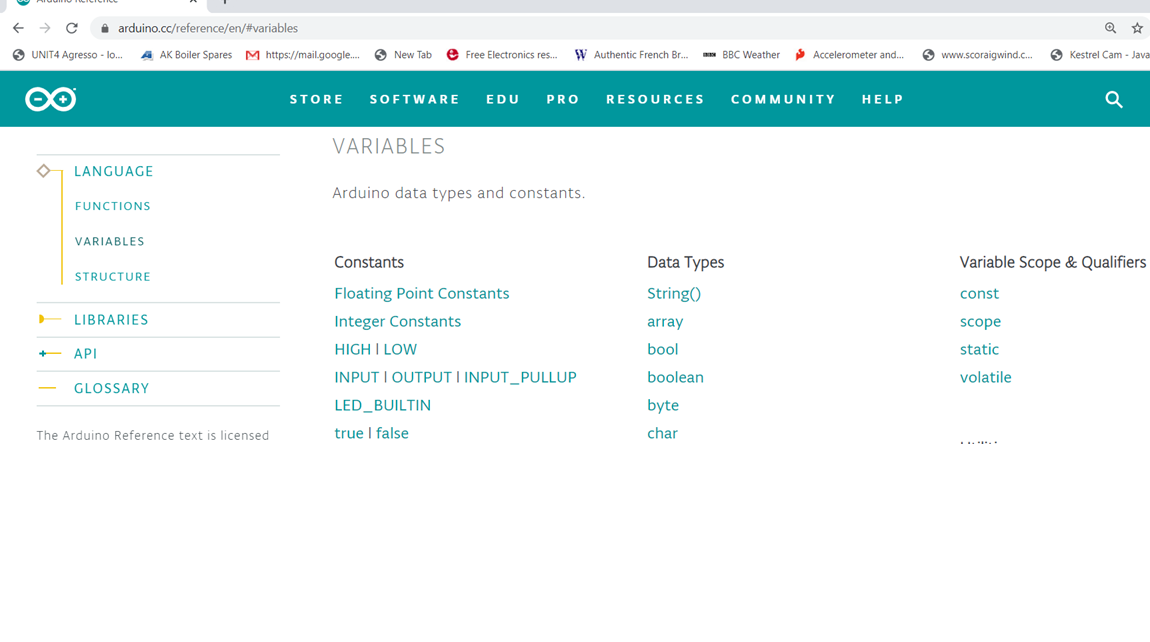The image size is (1150, 642).
Task: Bookmark this page with star icon
Action: tap(1137, 28)
